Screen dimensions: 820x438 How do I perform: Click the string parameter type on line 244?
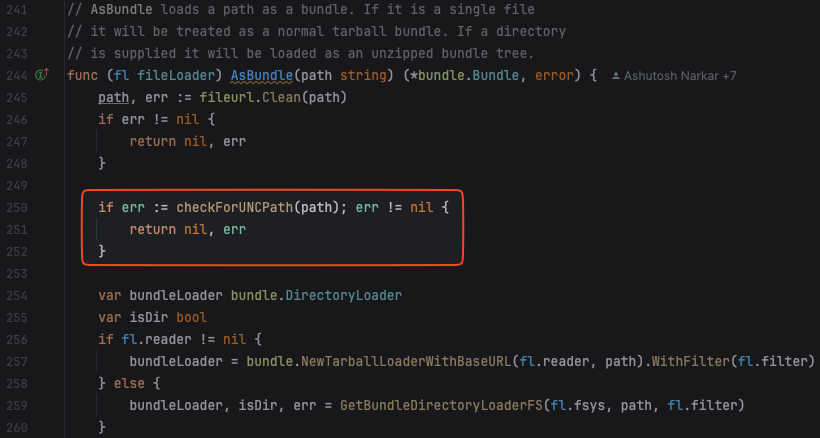point(363,76)
